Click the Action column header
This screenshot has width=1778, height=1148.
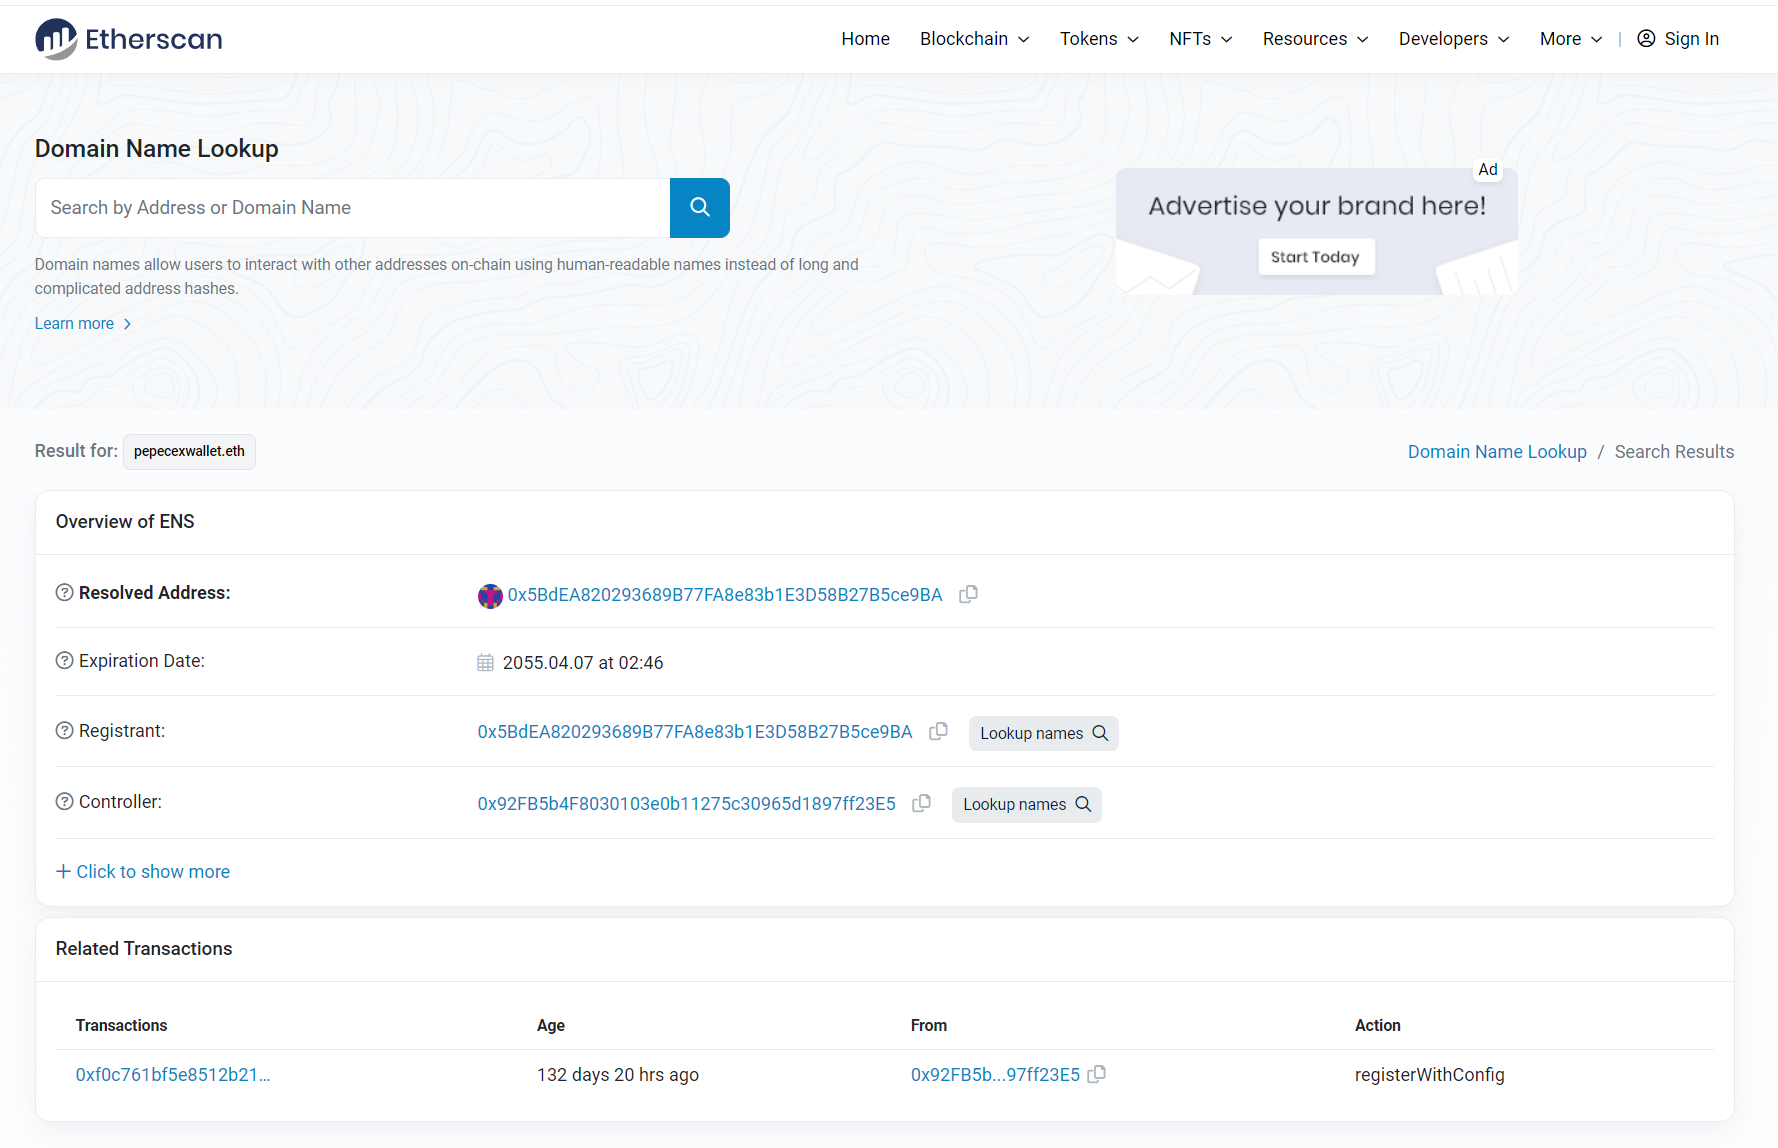[1377, 1025]
